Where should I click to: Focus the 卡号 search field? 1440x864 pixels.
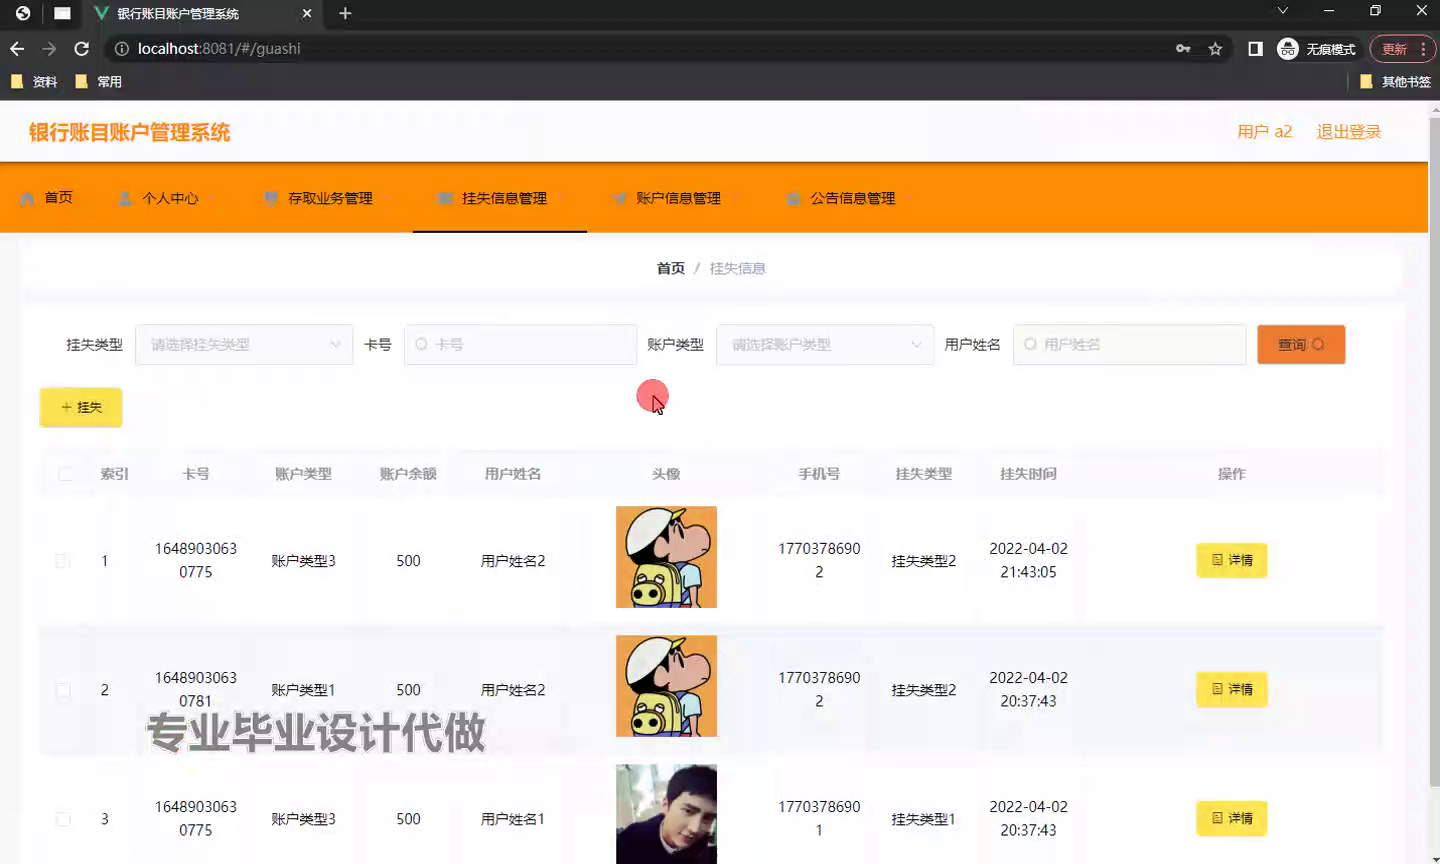tap(520, 344)
